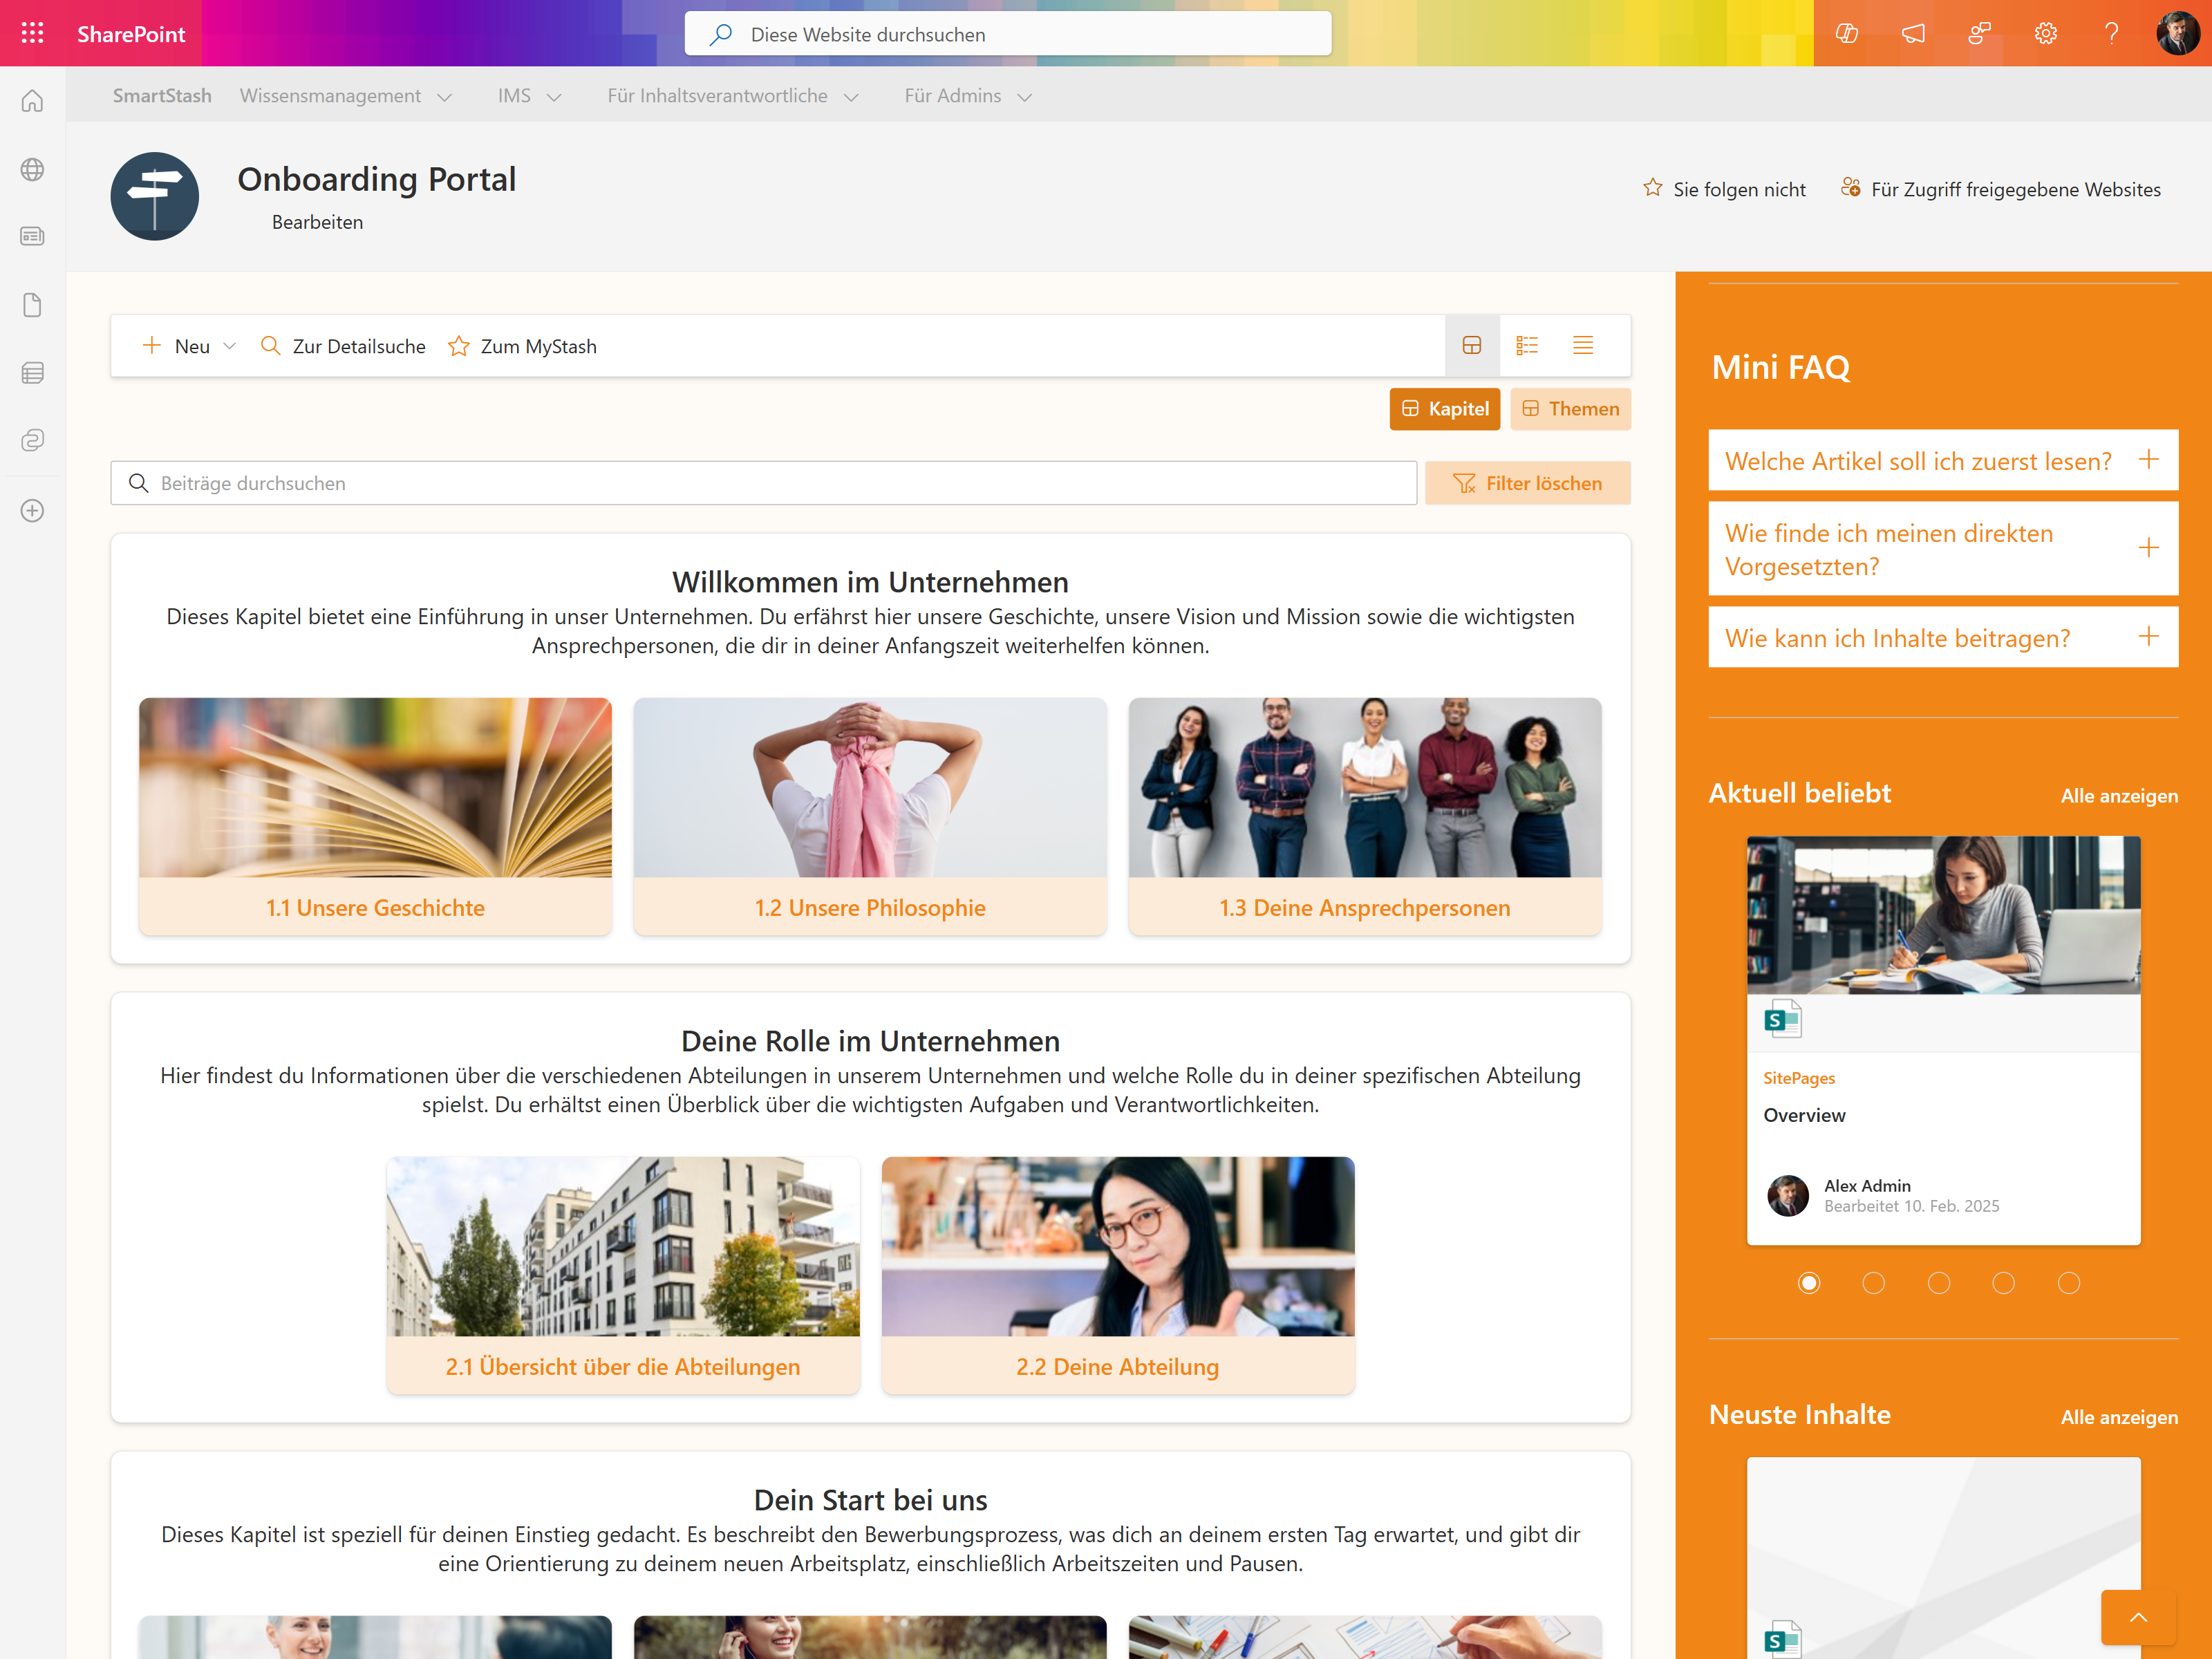
Task: Toggle Themen grouping button
Action: point(1570,408)
